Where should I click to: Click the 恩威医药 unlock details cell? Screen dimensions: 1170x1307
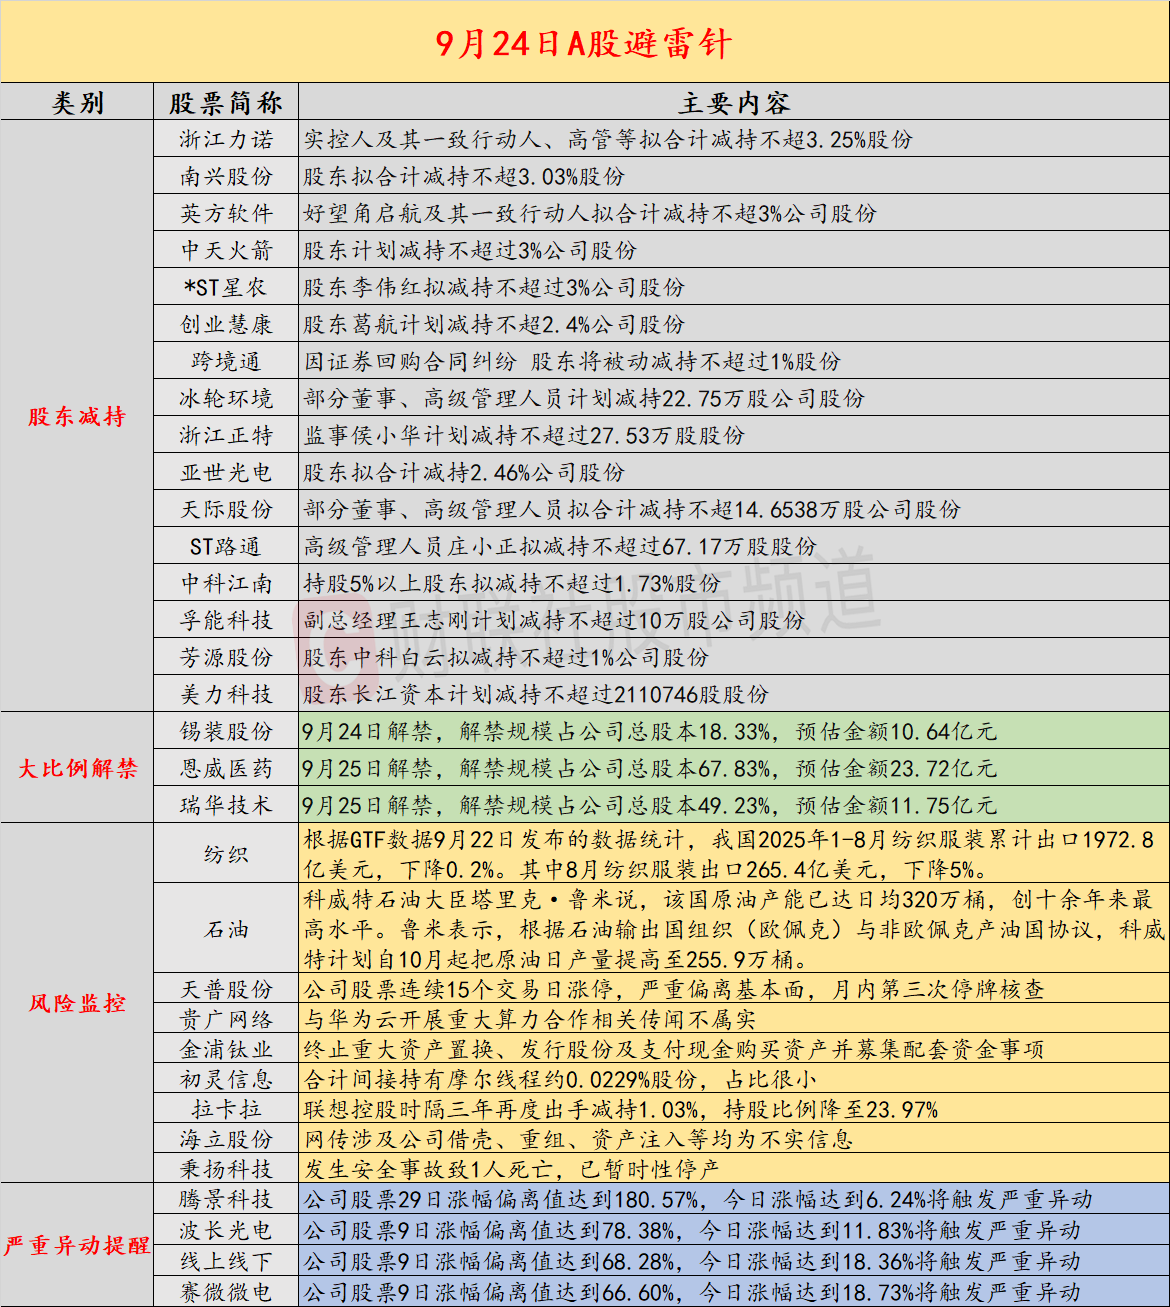coord(733,769)
